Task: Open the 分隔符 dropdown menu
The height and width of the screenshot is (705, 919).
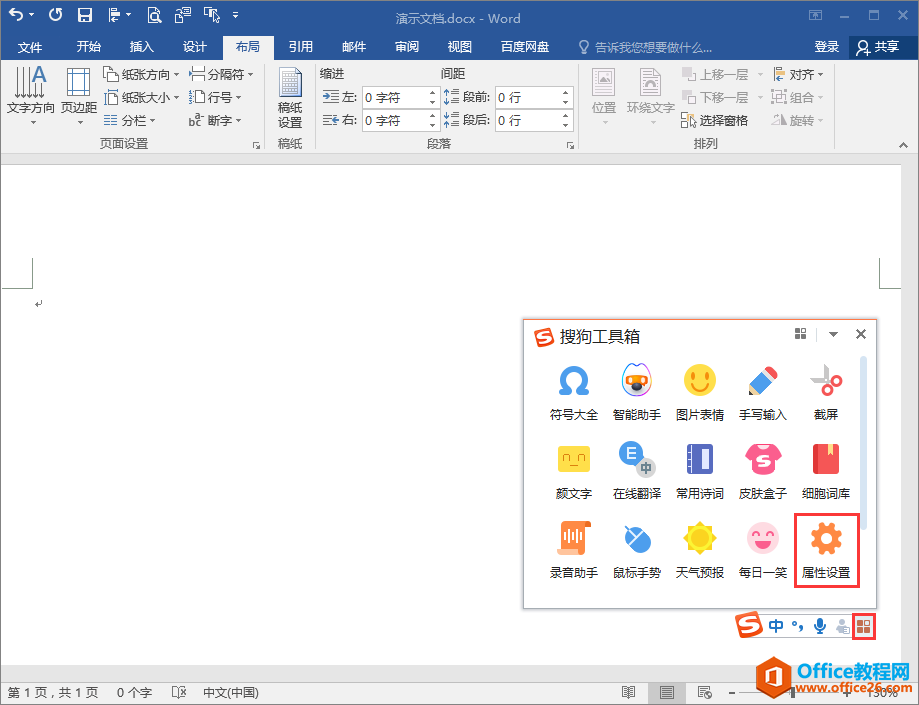Action: point(222,74)
